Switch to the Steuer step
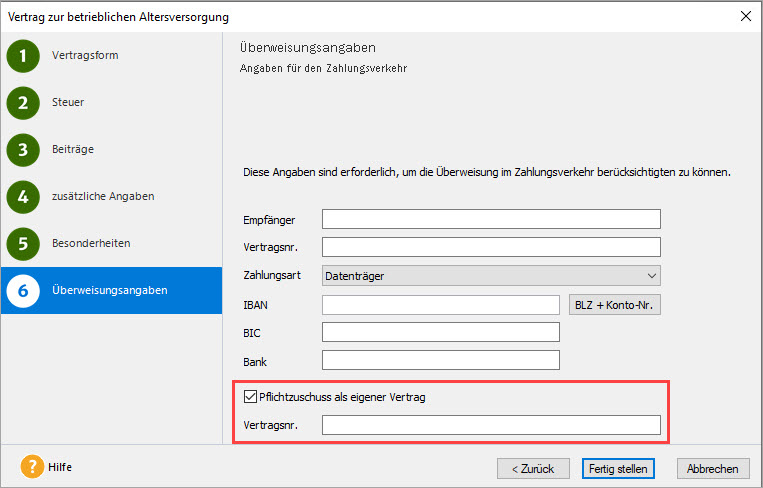This screenshot has width=763, height=488. tap(68, 103)
